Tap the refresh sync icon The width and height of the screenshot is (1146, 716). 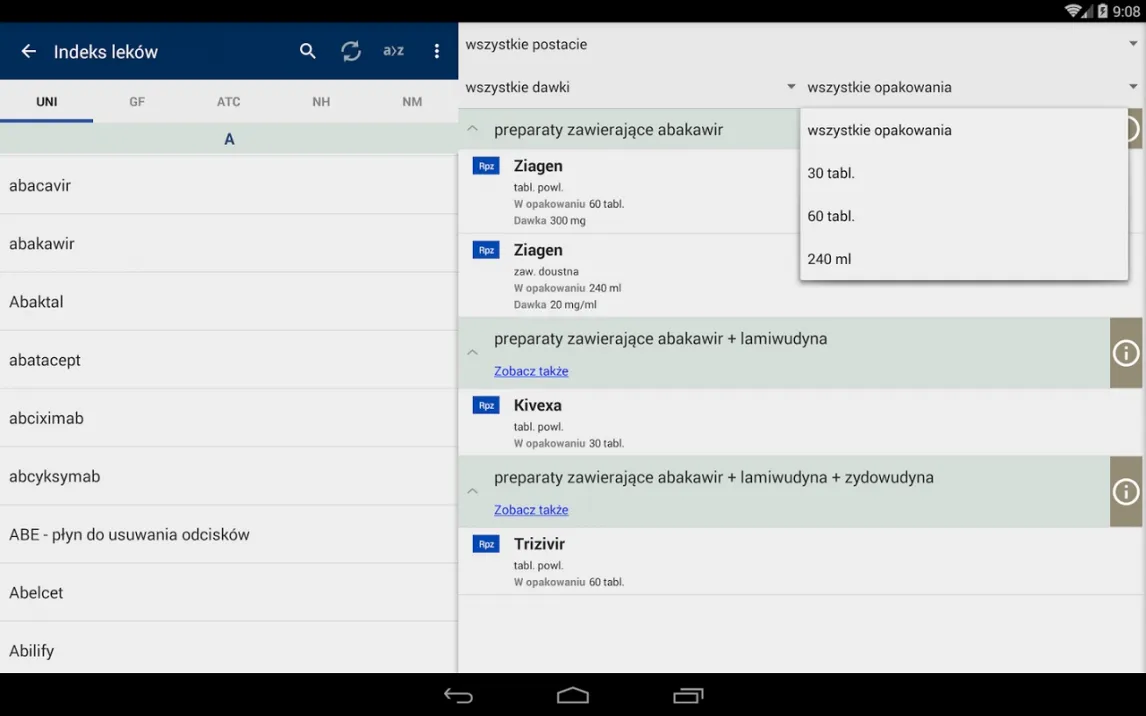(x=351, y=52)
